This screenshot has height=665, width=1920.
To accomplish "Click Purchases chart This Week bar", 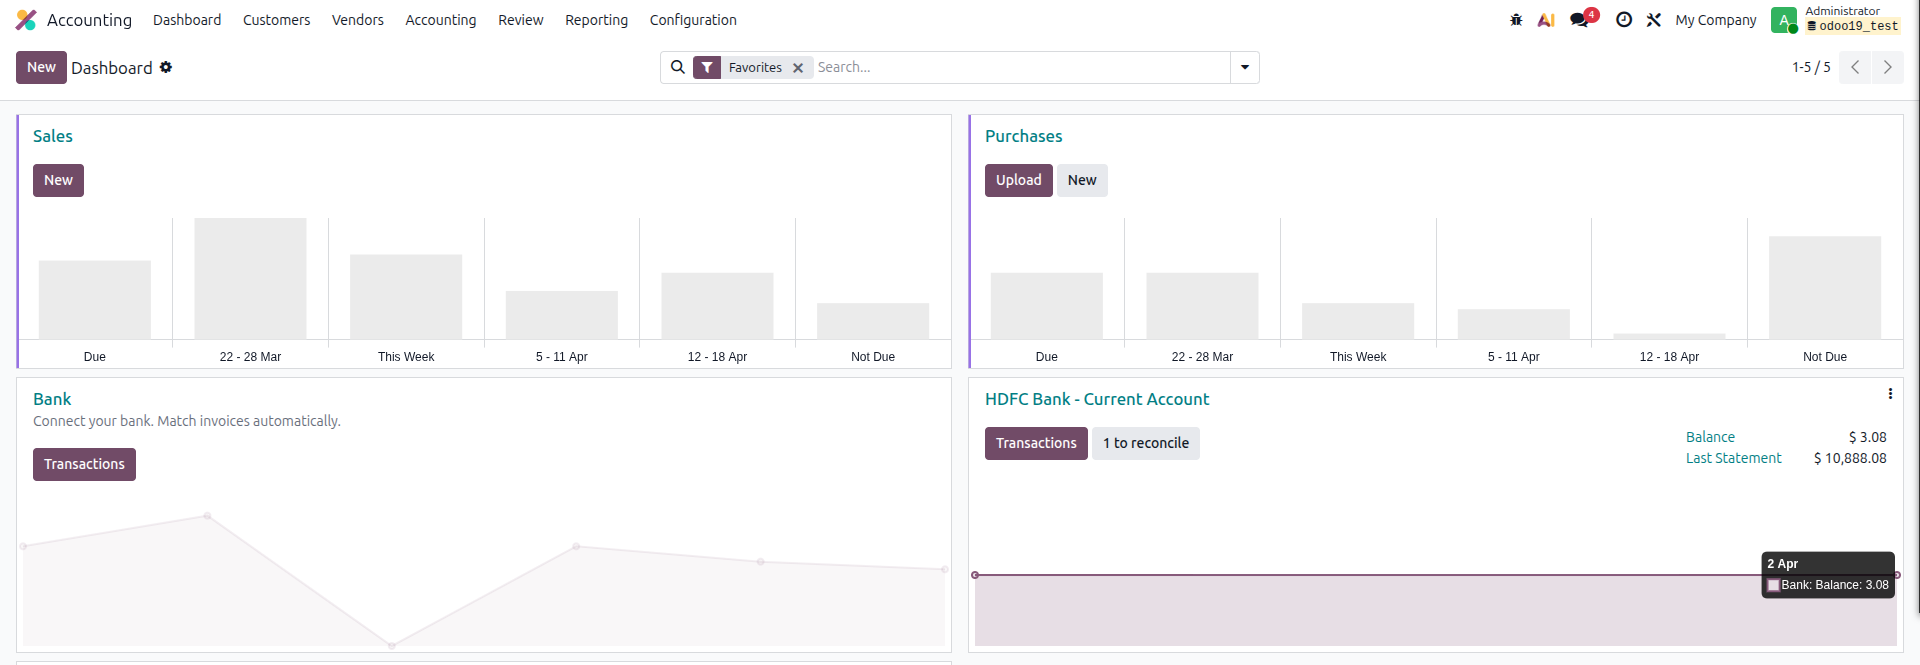I will tap(1358, 320).
